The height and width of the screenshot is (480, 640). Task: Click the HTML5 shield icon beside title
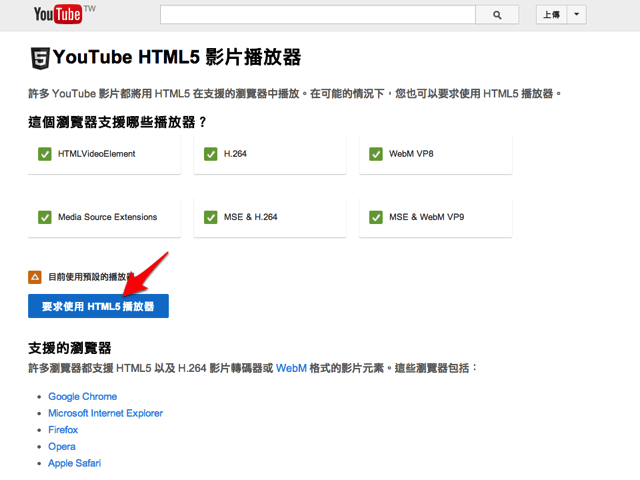pyautogui.click(x=40, y=58)
